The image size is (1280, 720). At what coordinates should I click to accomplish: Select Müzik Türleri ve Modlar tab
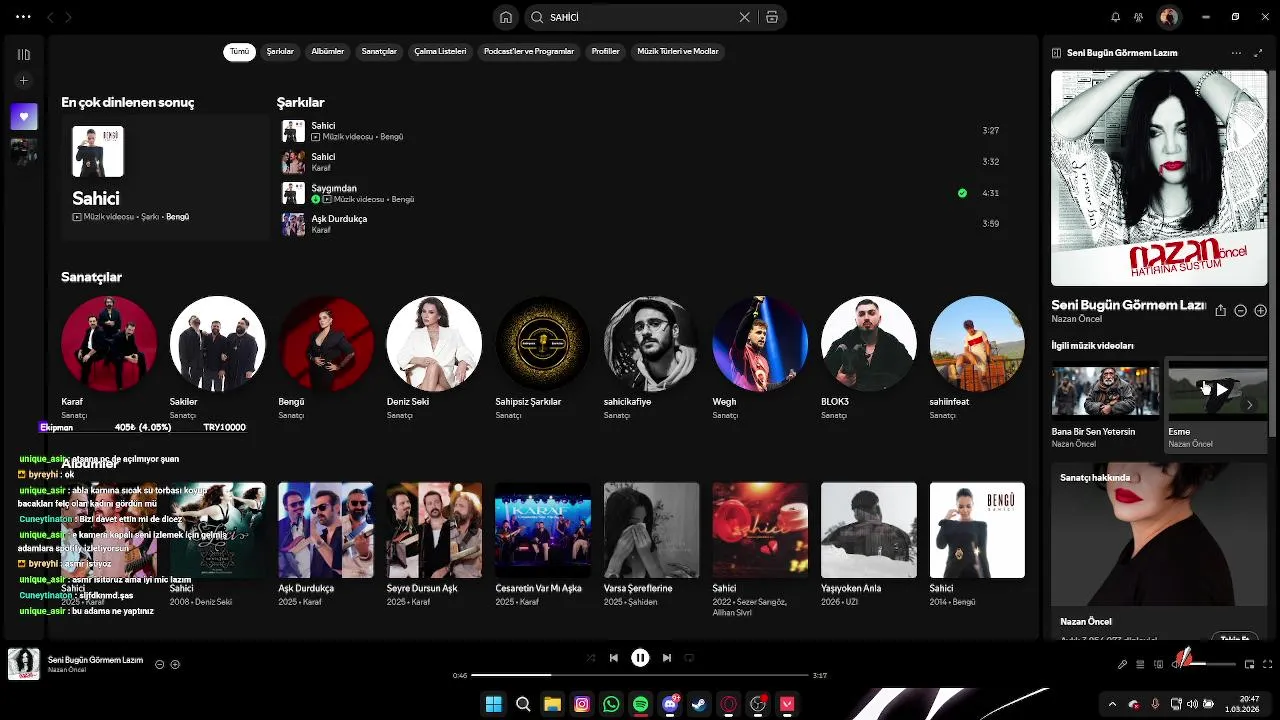[x=678, y=51]
